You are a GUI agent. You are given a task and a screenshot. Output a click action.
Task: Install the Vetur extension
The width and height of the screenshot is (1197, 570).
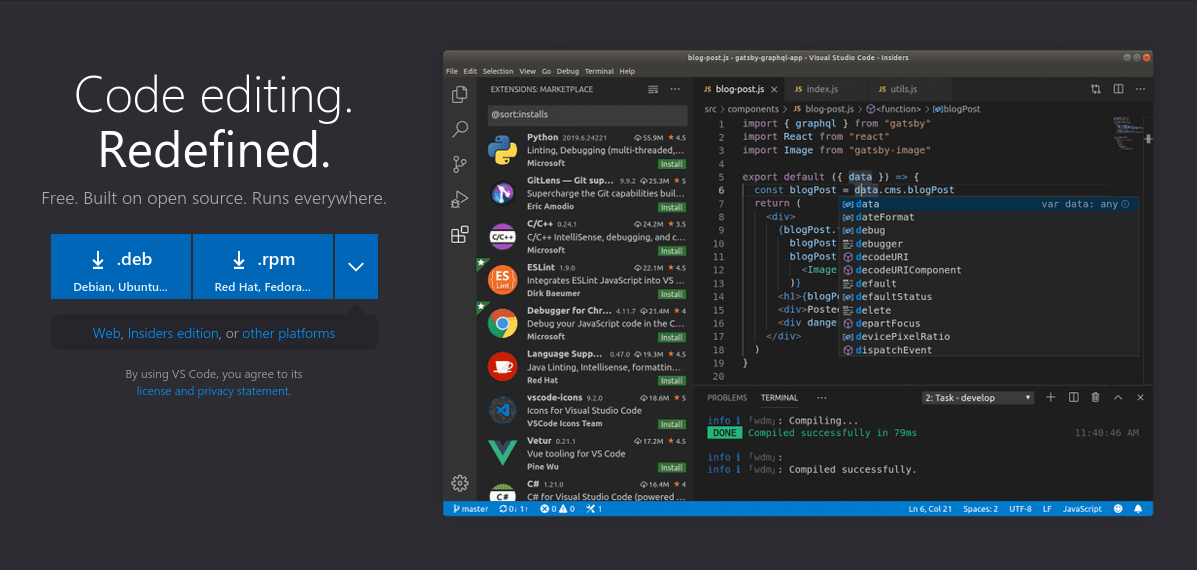point(672,467)
